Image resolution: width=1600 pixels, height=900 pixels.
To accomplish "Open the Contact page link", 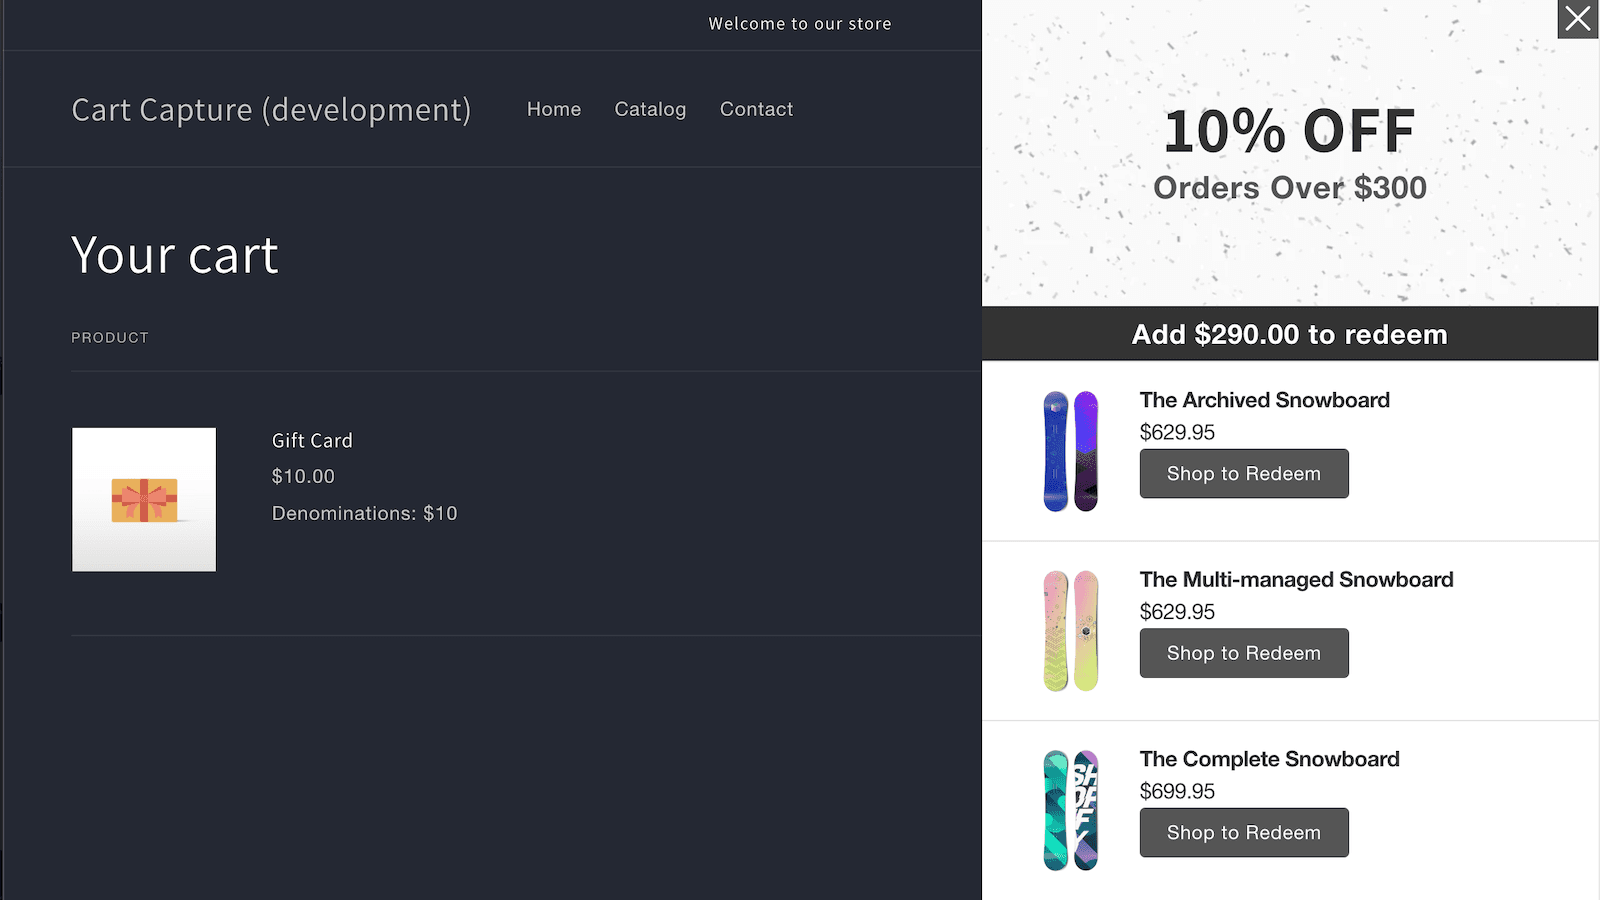I will [756, 109].
